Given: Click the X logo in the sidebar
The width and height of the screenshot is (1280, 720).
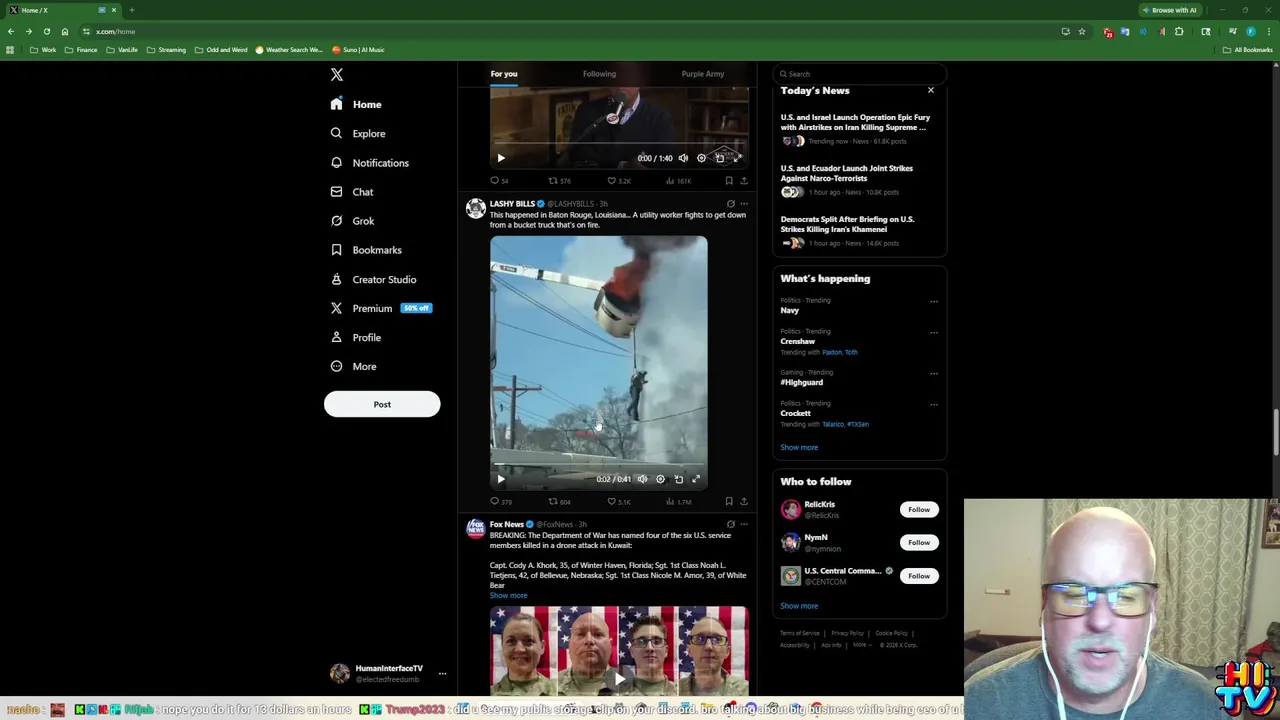Looking at the screenshot, I should click(337, 75).
